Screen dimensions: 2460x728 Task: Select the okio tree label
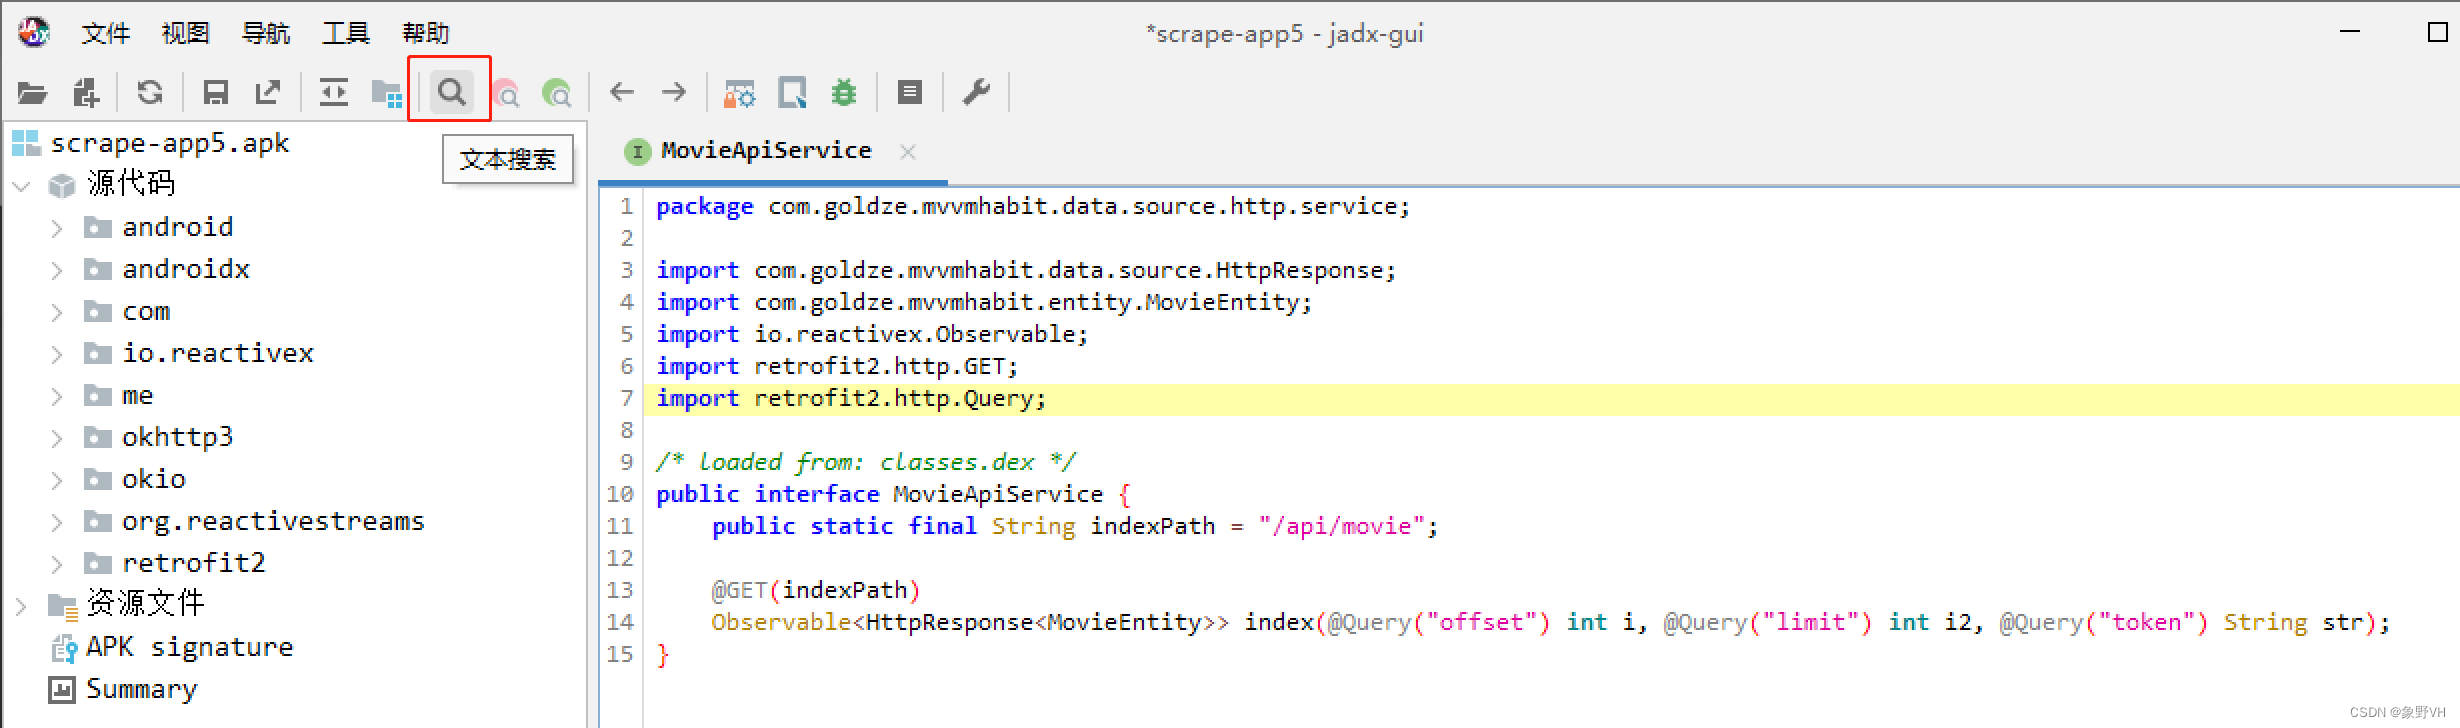click(154, 479)
